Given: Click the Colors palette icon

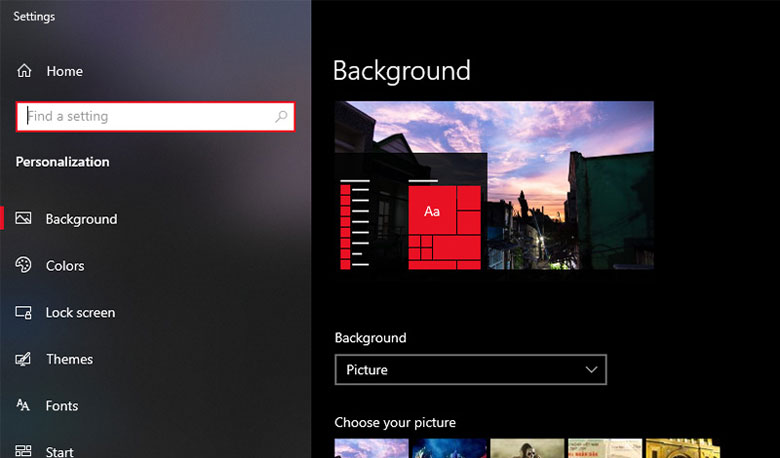Looking at the screenshot, I should click(24, 265).
